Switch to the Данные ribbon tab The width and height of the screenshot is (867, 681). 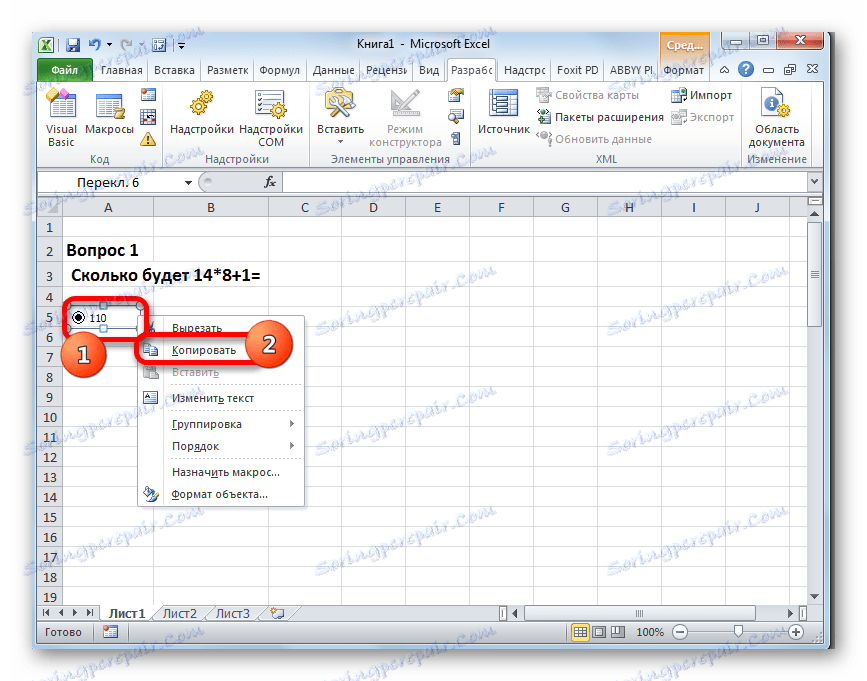coord(333,70)
